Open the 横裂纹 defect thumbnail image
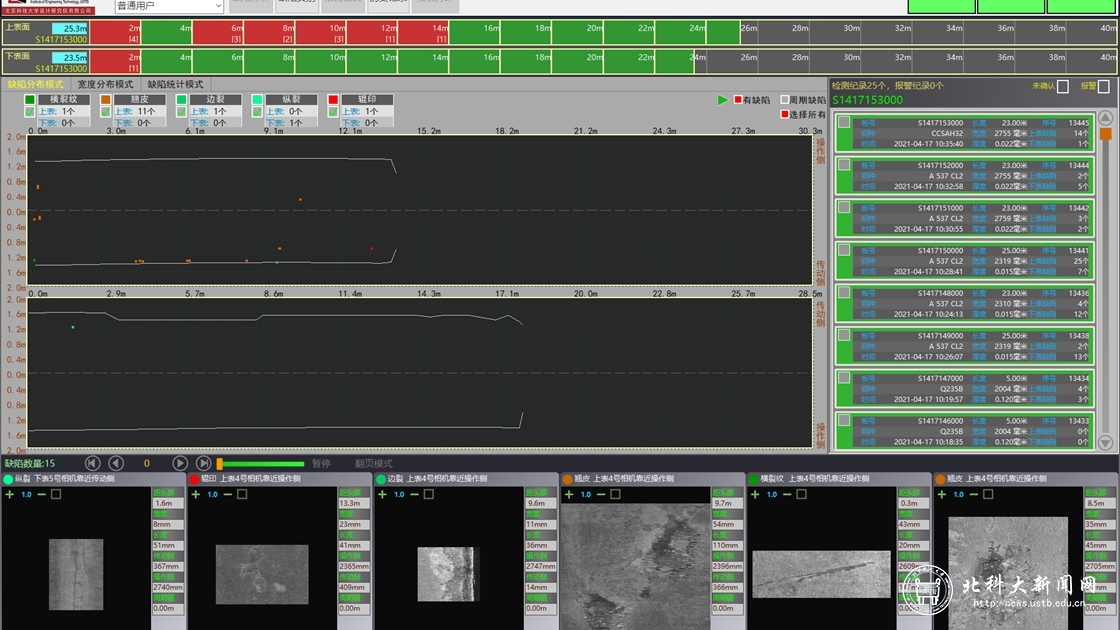 coord(821,574)
